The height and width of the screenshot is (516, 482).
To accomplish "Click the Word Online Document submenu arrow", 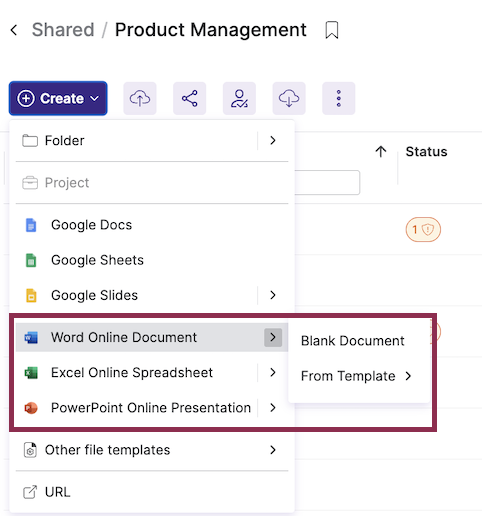I will [x=273, y=337].
